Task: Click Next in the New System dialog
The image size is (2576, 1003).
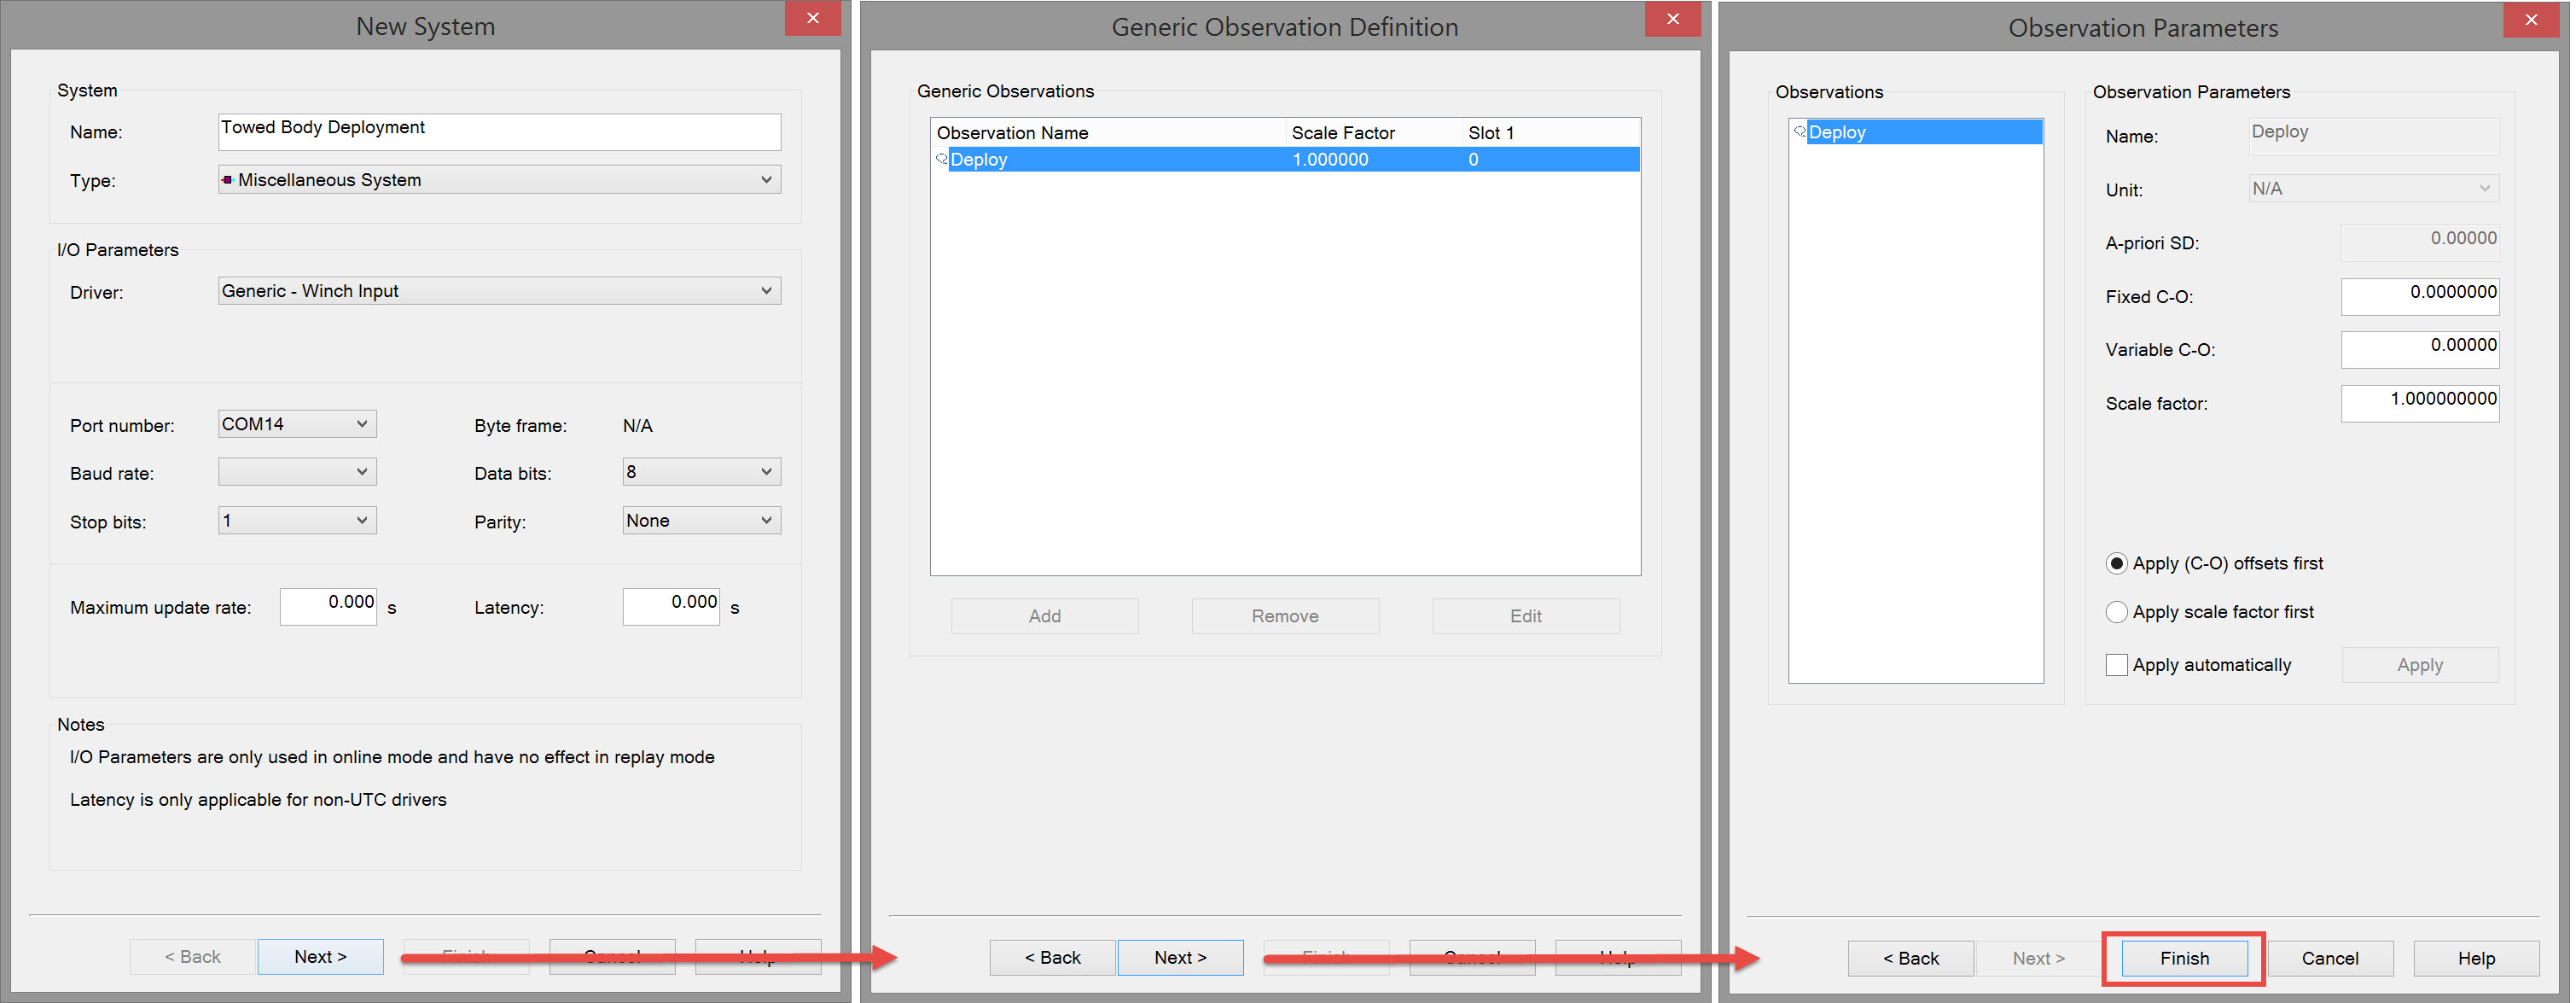Action: [320, 957]
